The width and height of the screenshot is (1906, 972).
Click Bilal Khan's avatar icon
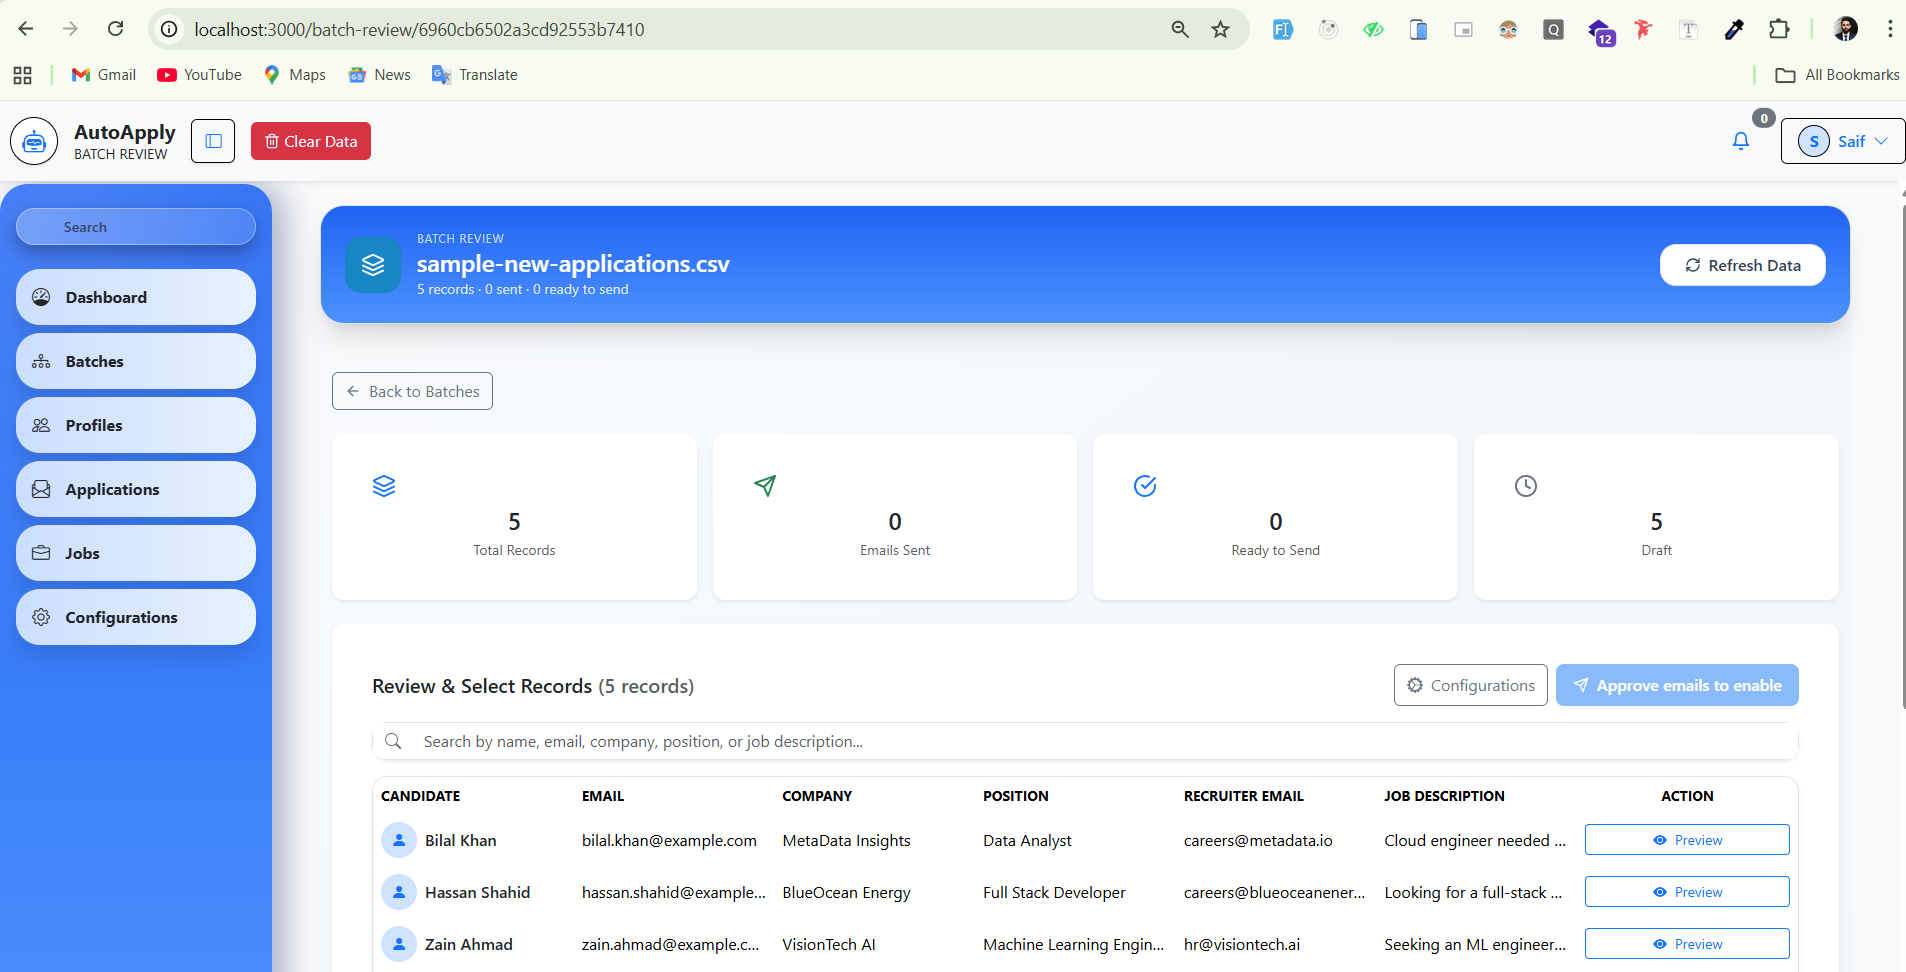point(399,840)
